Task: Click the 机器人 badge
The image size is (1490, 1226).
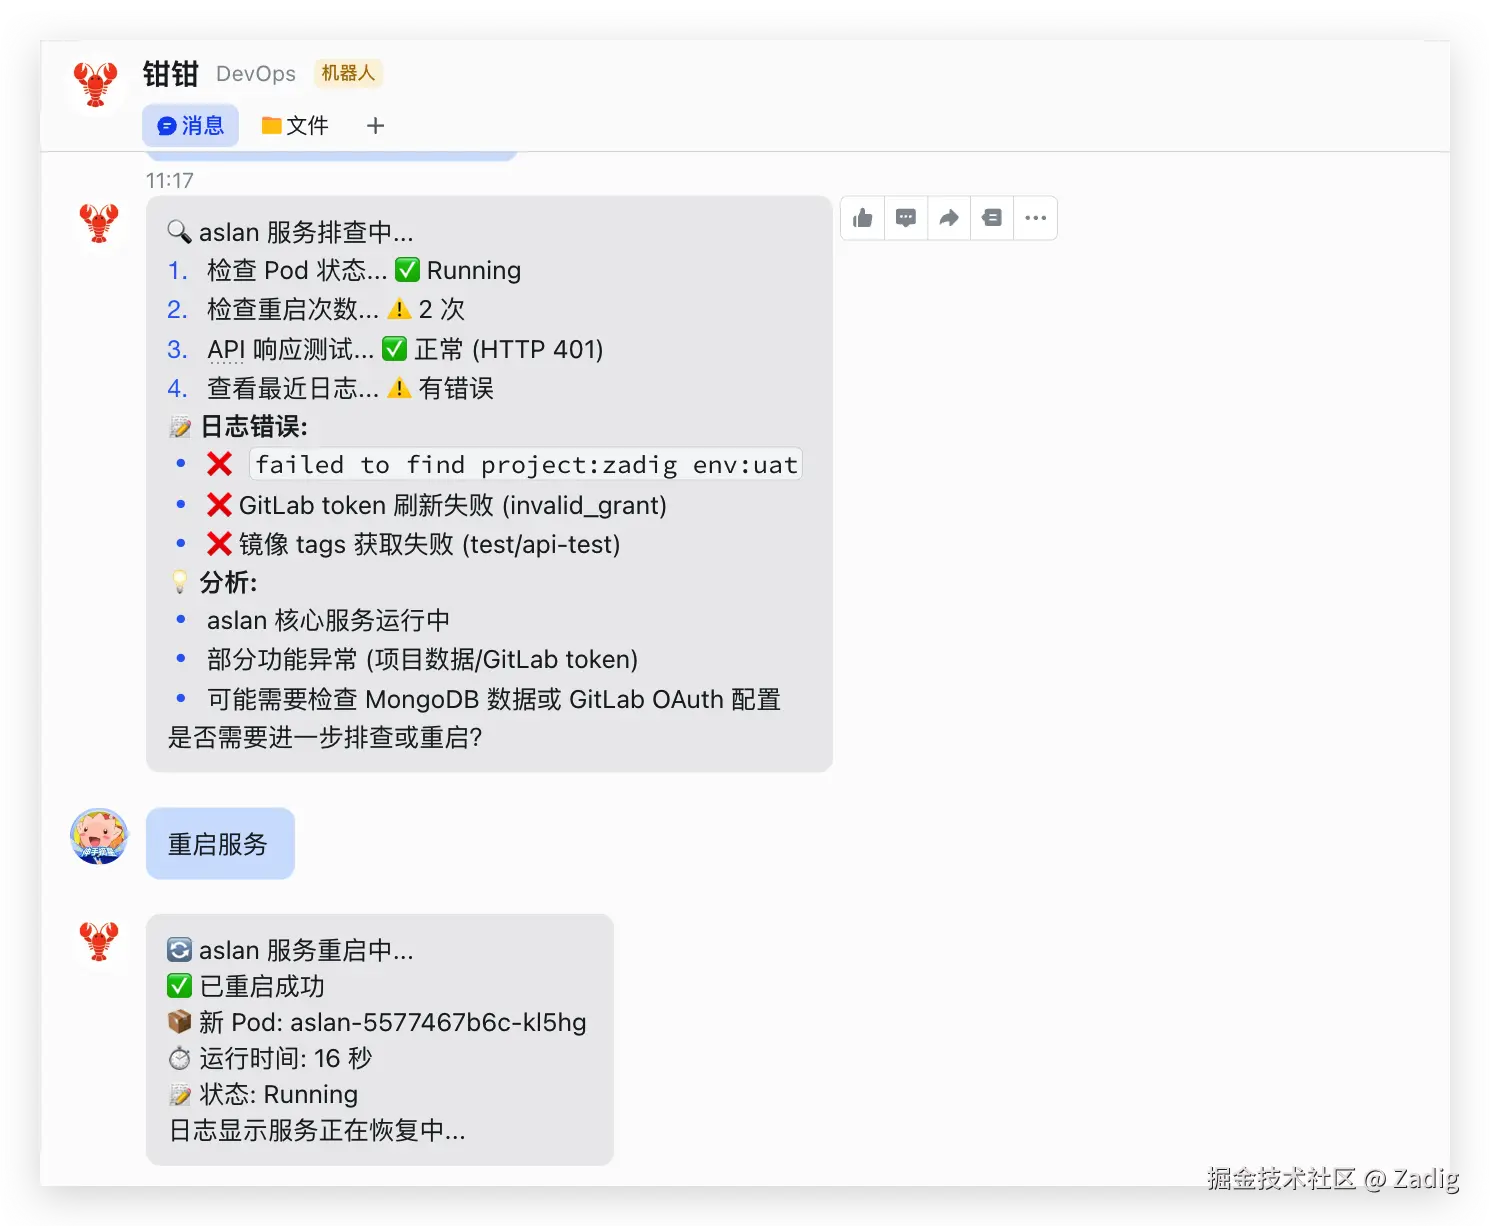Action: pos(348,73)
